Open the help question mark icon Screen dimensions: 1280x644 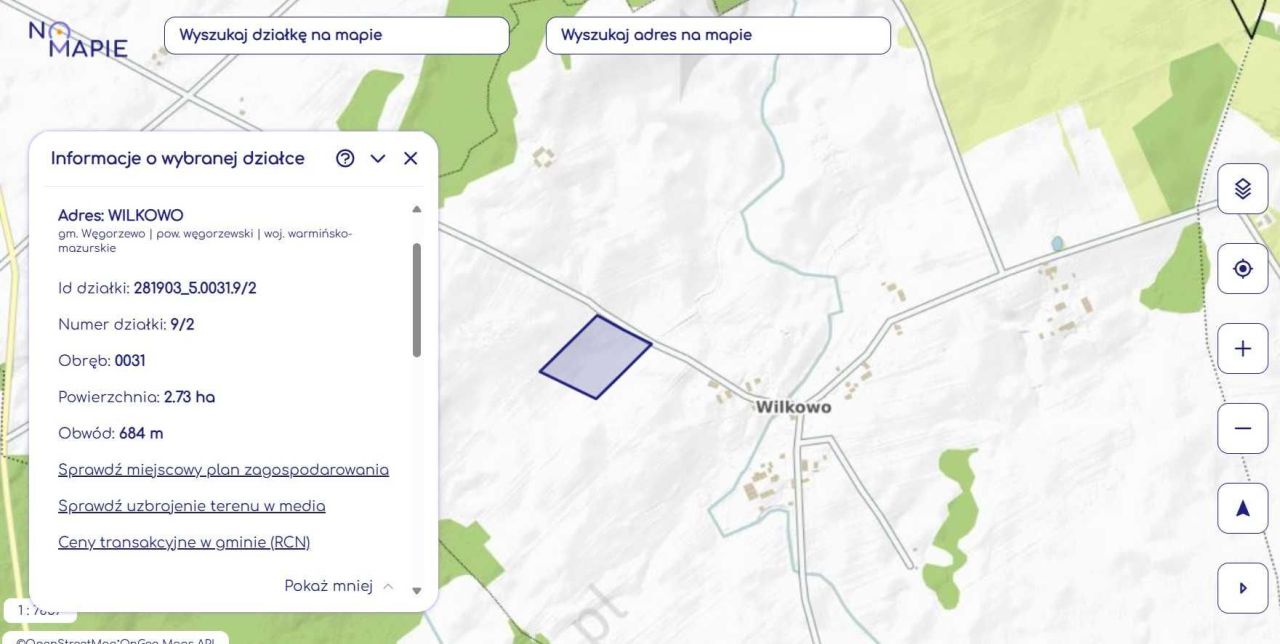pyautogui.click(x=345, y=158)
